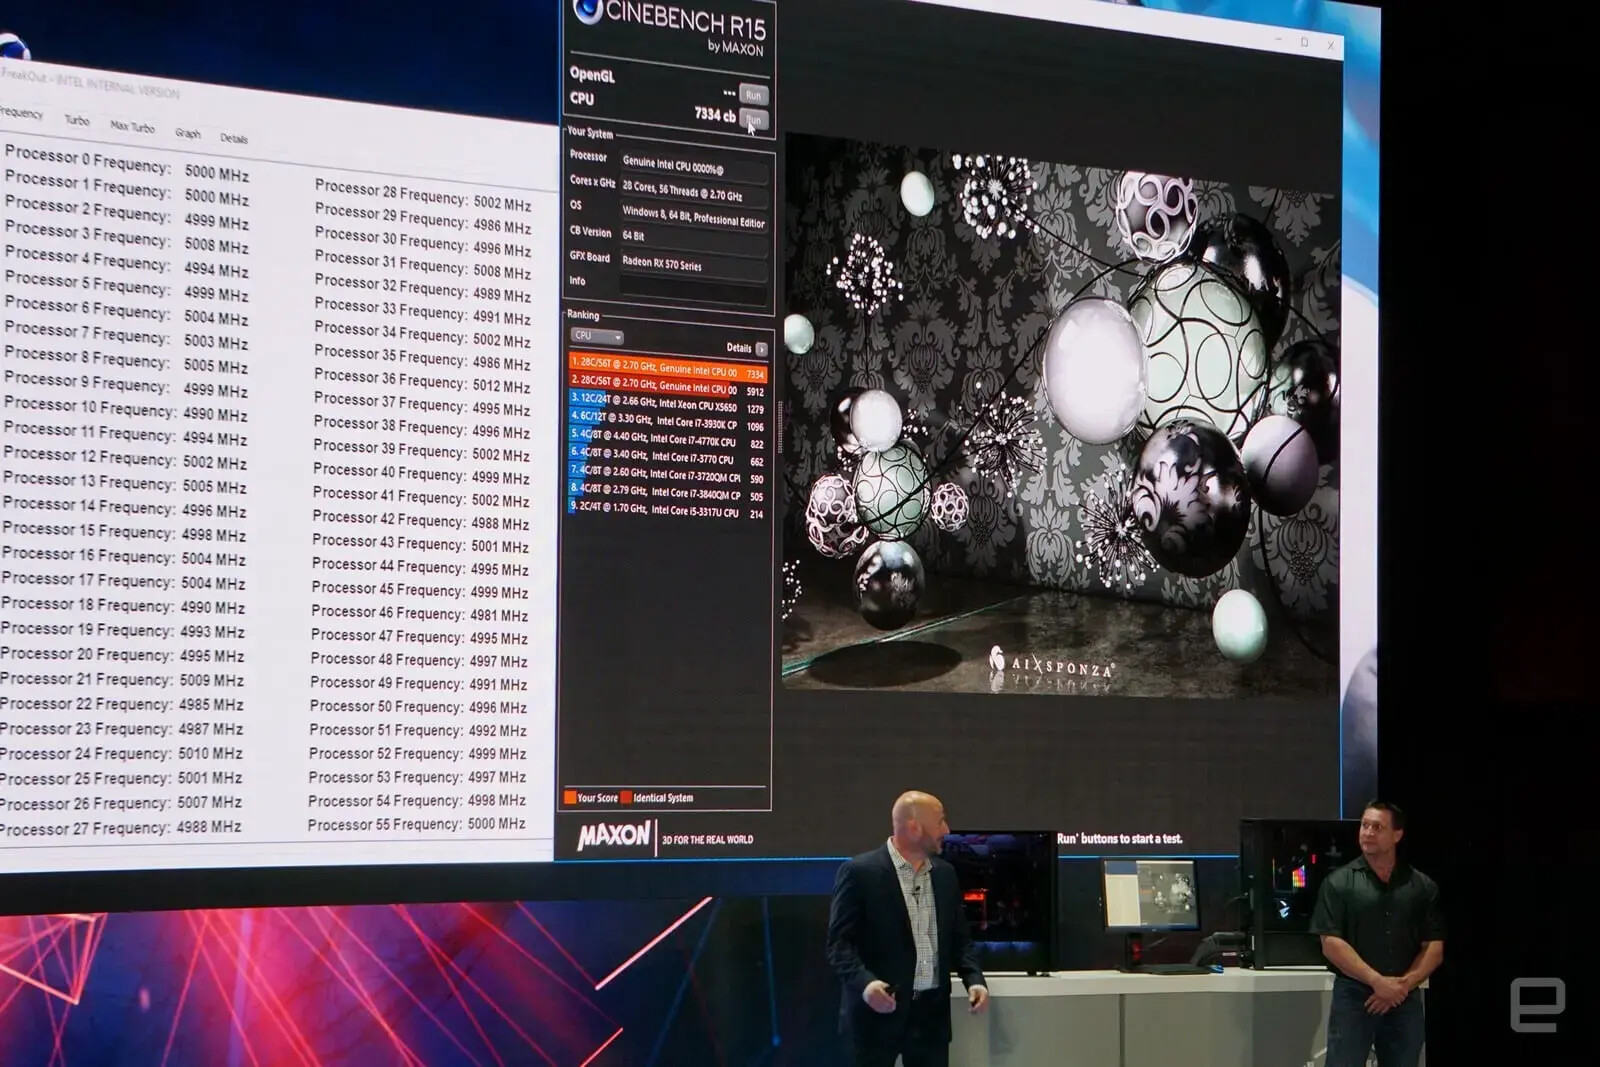
Task: Select the Core i7-3840QM ranking row
Action: [668, 493]
